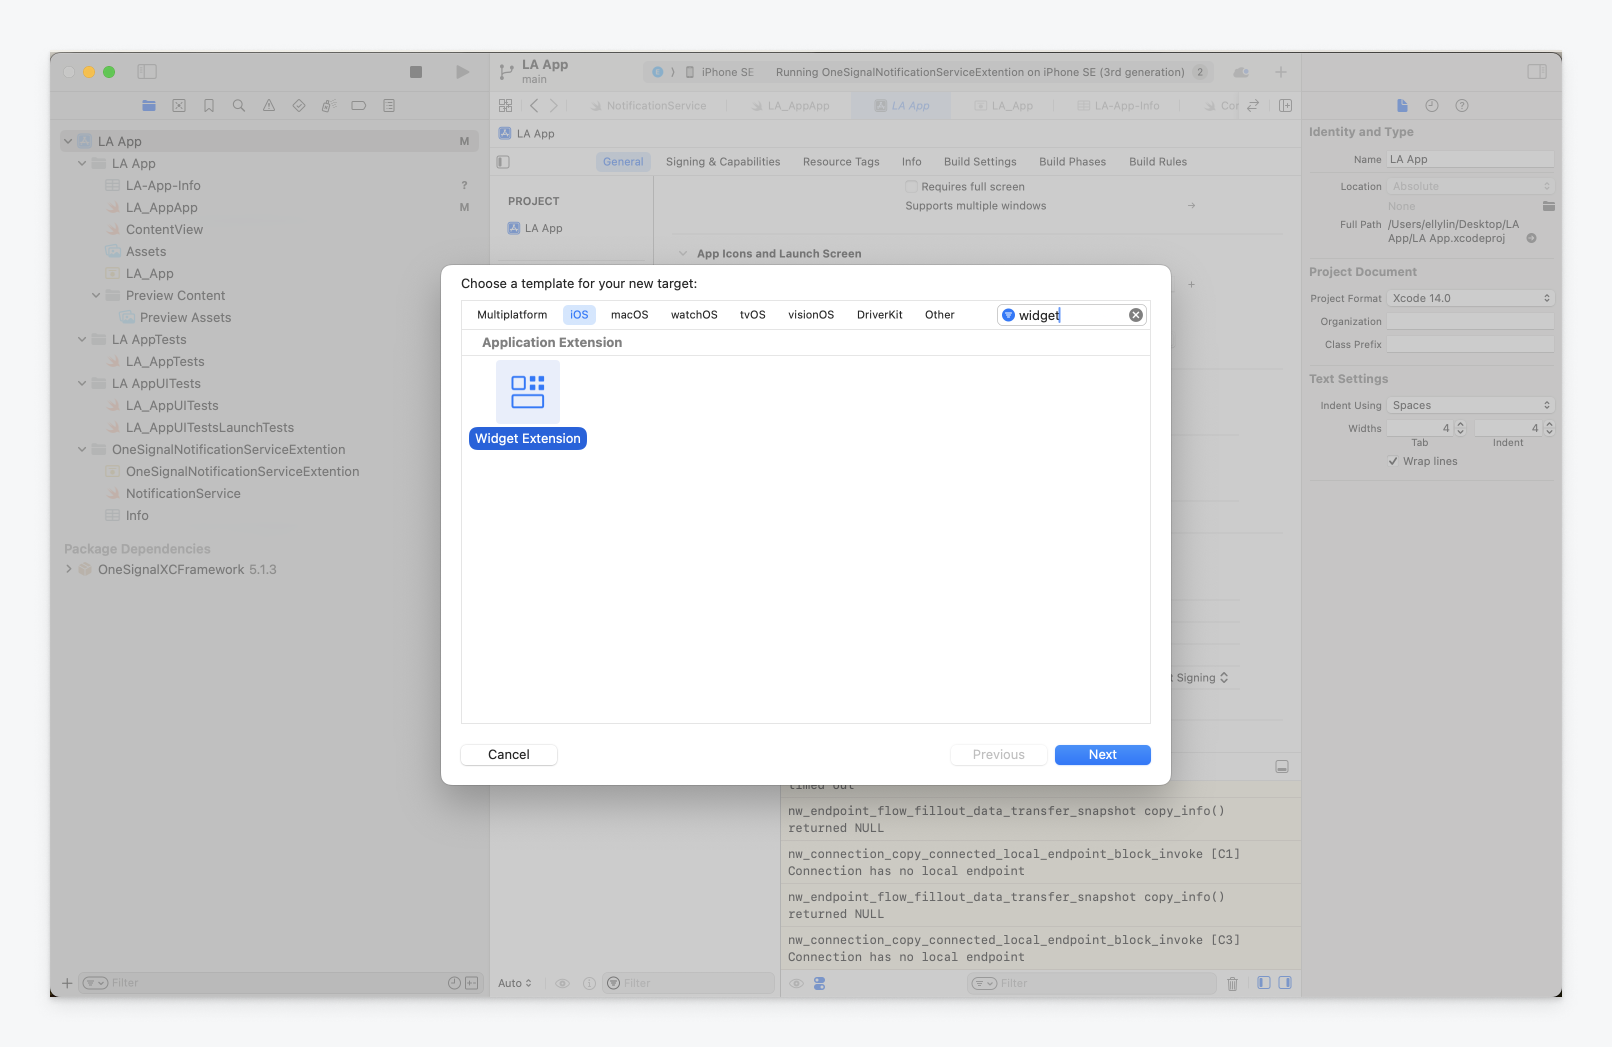Toggle the Wrap lines checkbox

pyautogui.click(x=1393, y=461)
